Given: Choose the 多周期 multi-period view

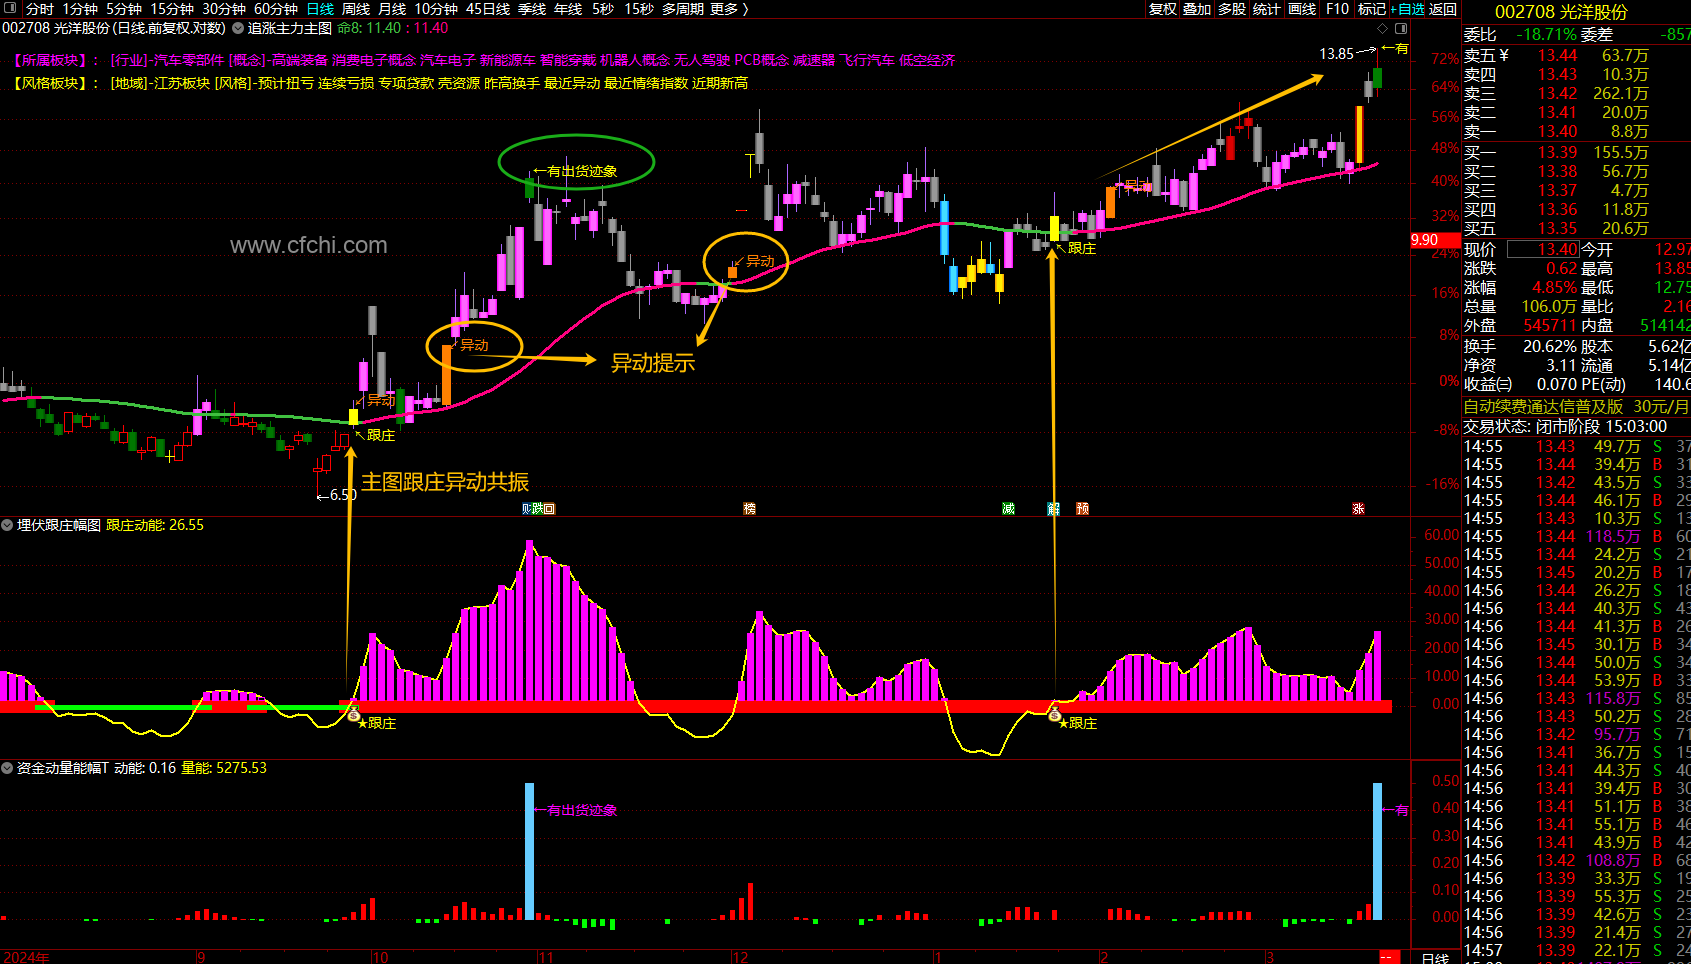Looking at the screenshot, I should point(683,9).
